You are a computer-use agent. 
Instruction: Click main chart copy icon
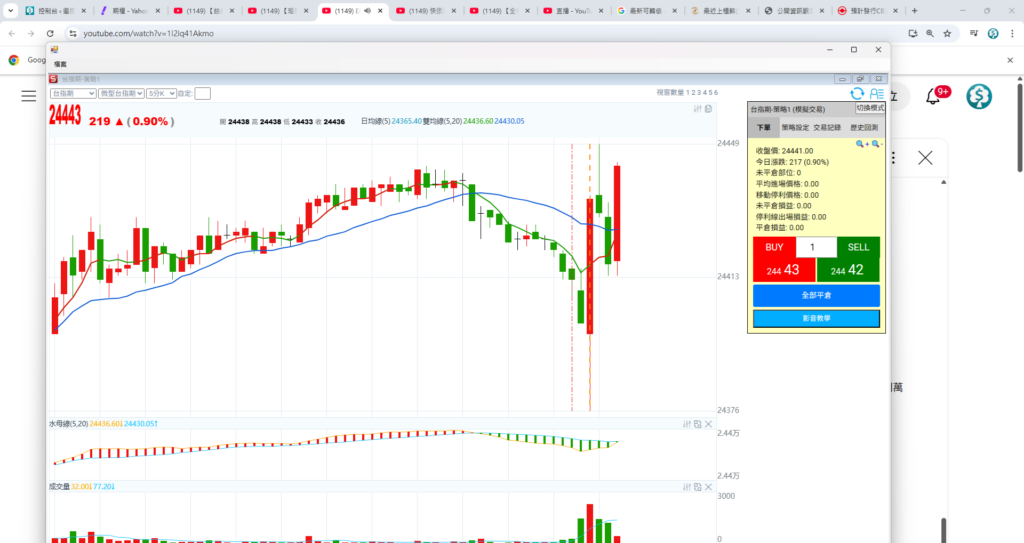pos(709,109)
